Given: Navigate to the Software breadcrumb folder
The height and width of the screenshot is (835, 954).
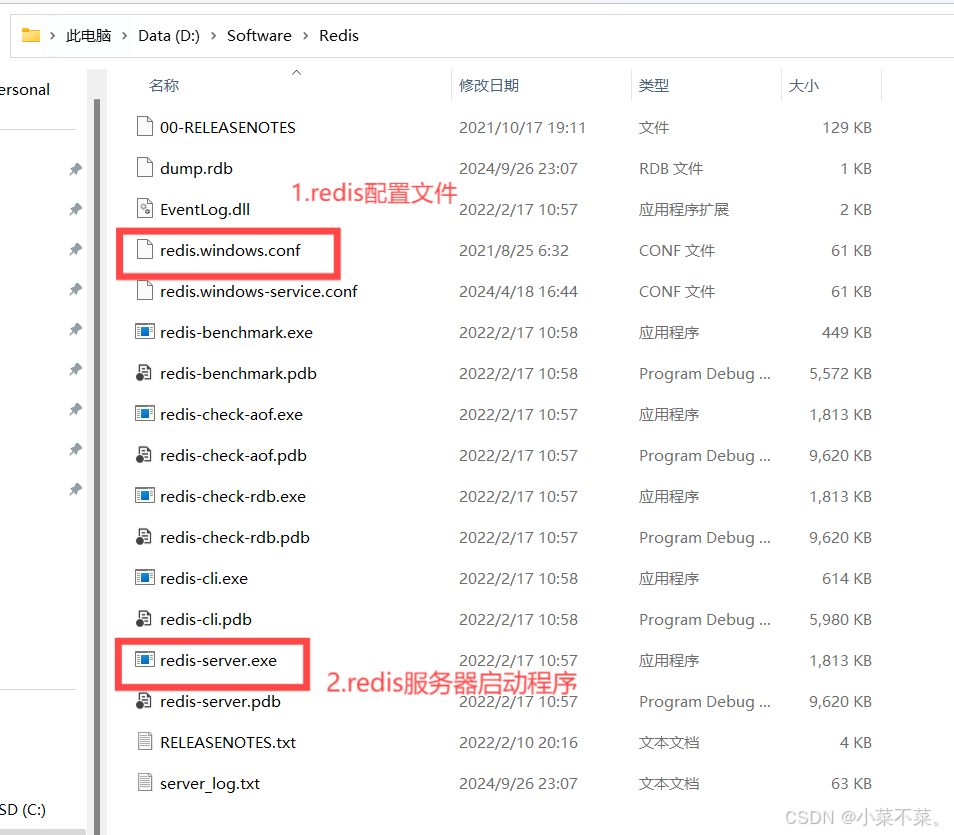Looking at the screenshot, I should click(x=259, y=36).
